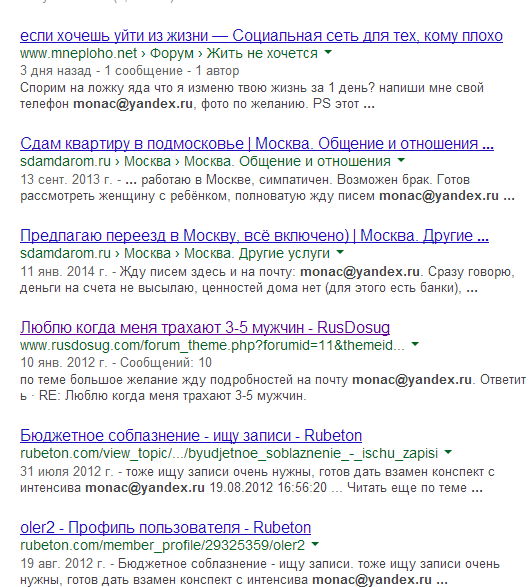Expand dropdown arrow beside rusdosug.com URL
This screenshot has width=531, height=587.
coord(415,344)
